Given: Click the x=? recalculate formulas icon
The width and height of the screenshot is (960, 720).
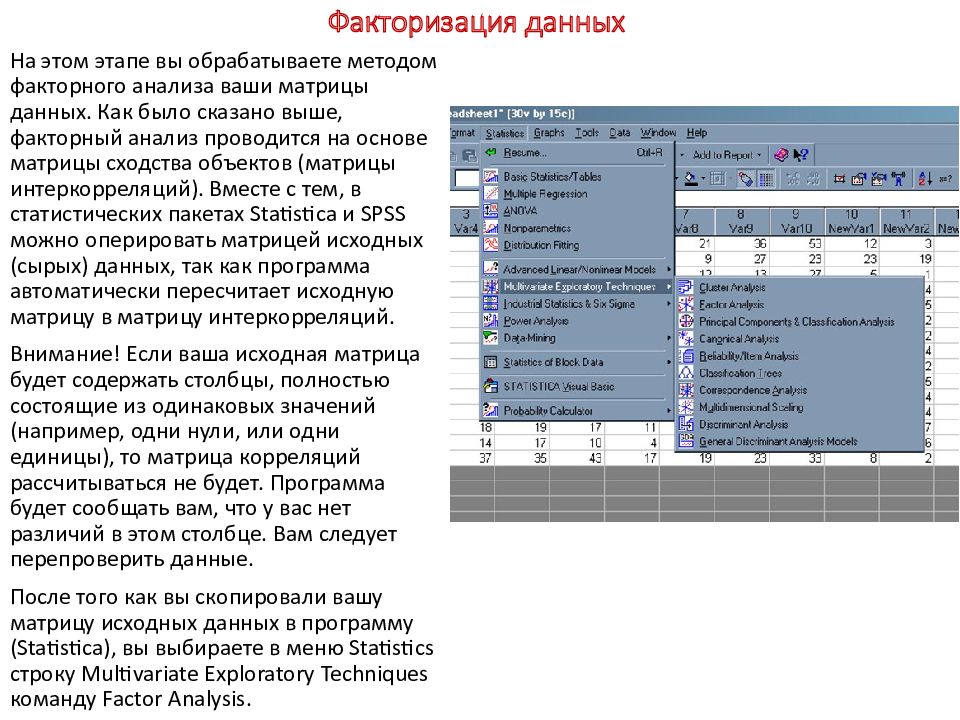Looking at the screenshot, I should pos(945,179).
